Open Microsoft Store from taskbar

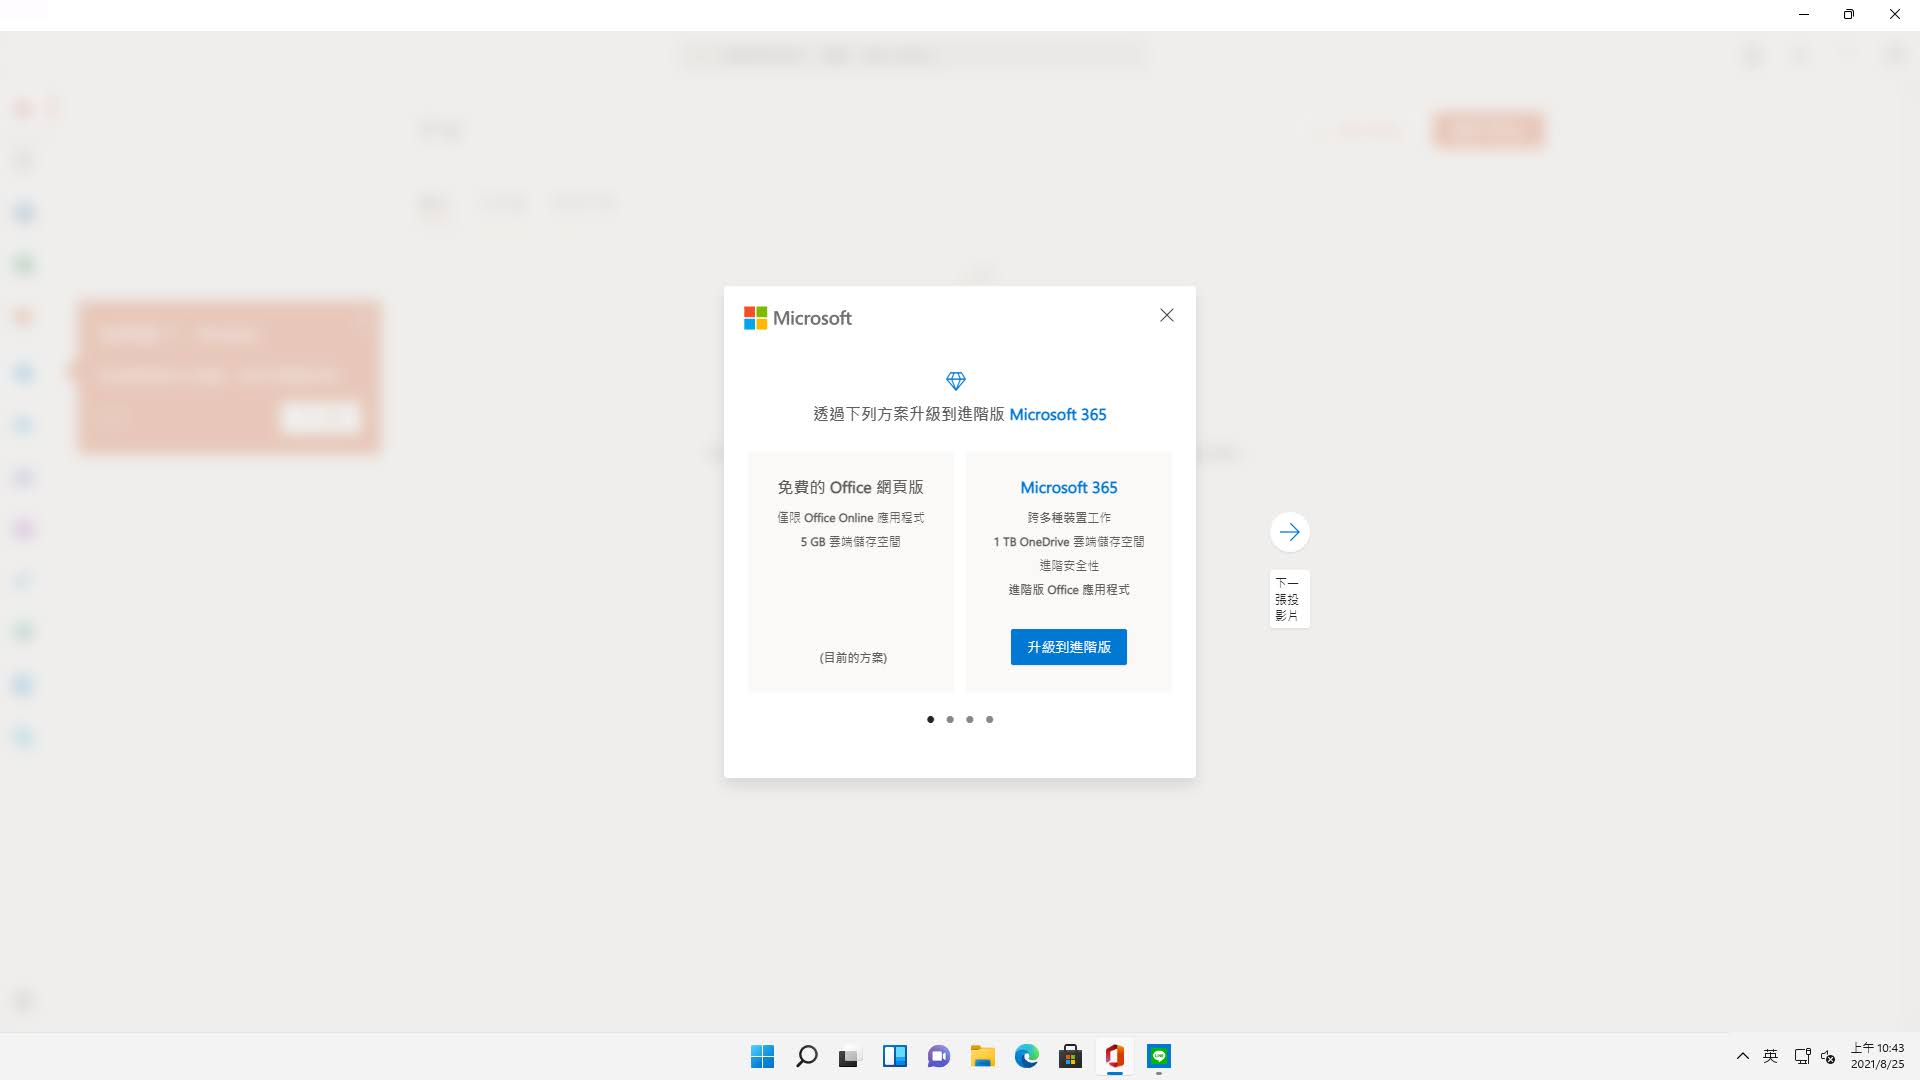(x=1070, y=1056)
